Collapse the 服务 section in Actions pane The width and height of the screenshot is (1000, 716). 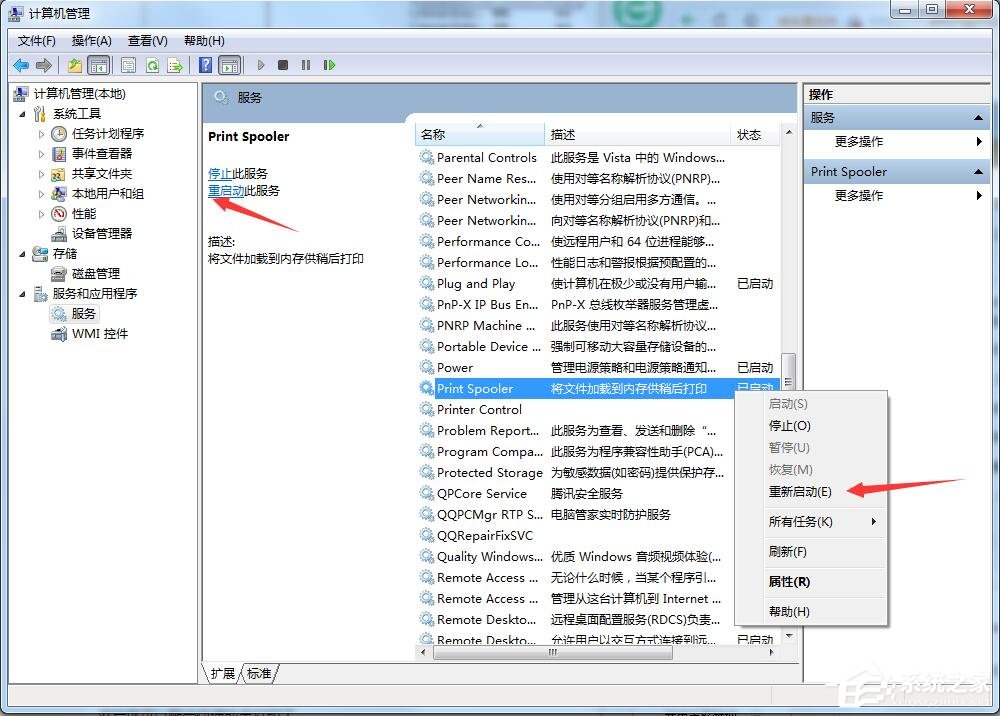978,118
